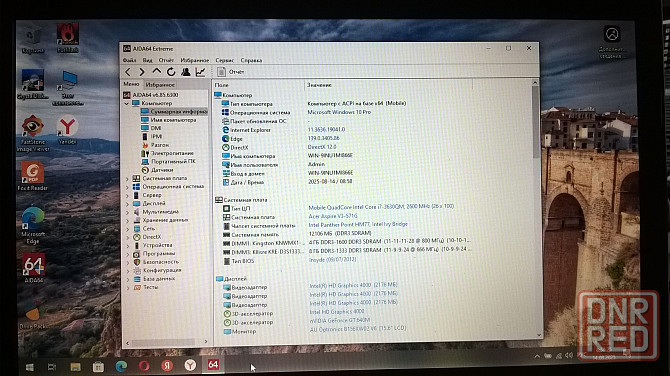Open the Справка menu
The width and height of the screenshot is (670, 376).
point(251,60)
